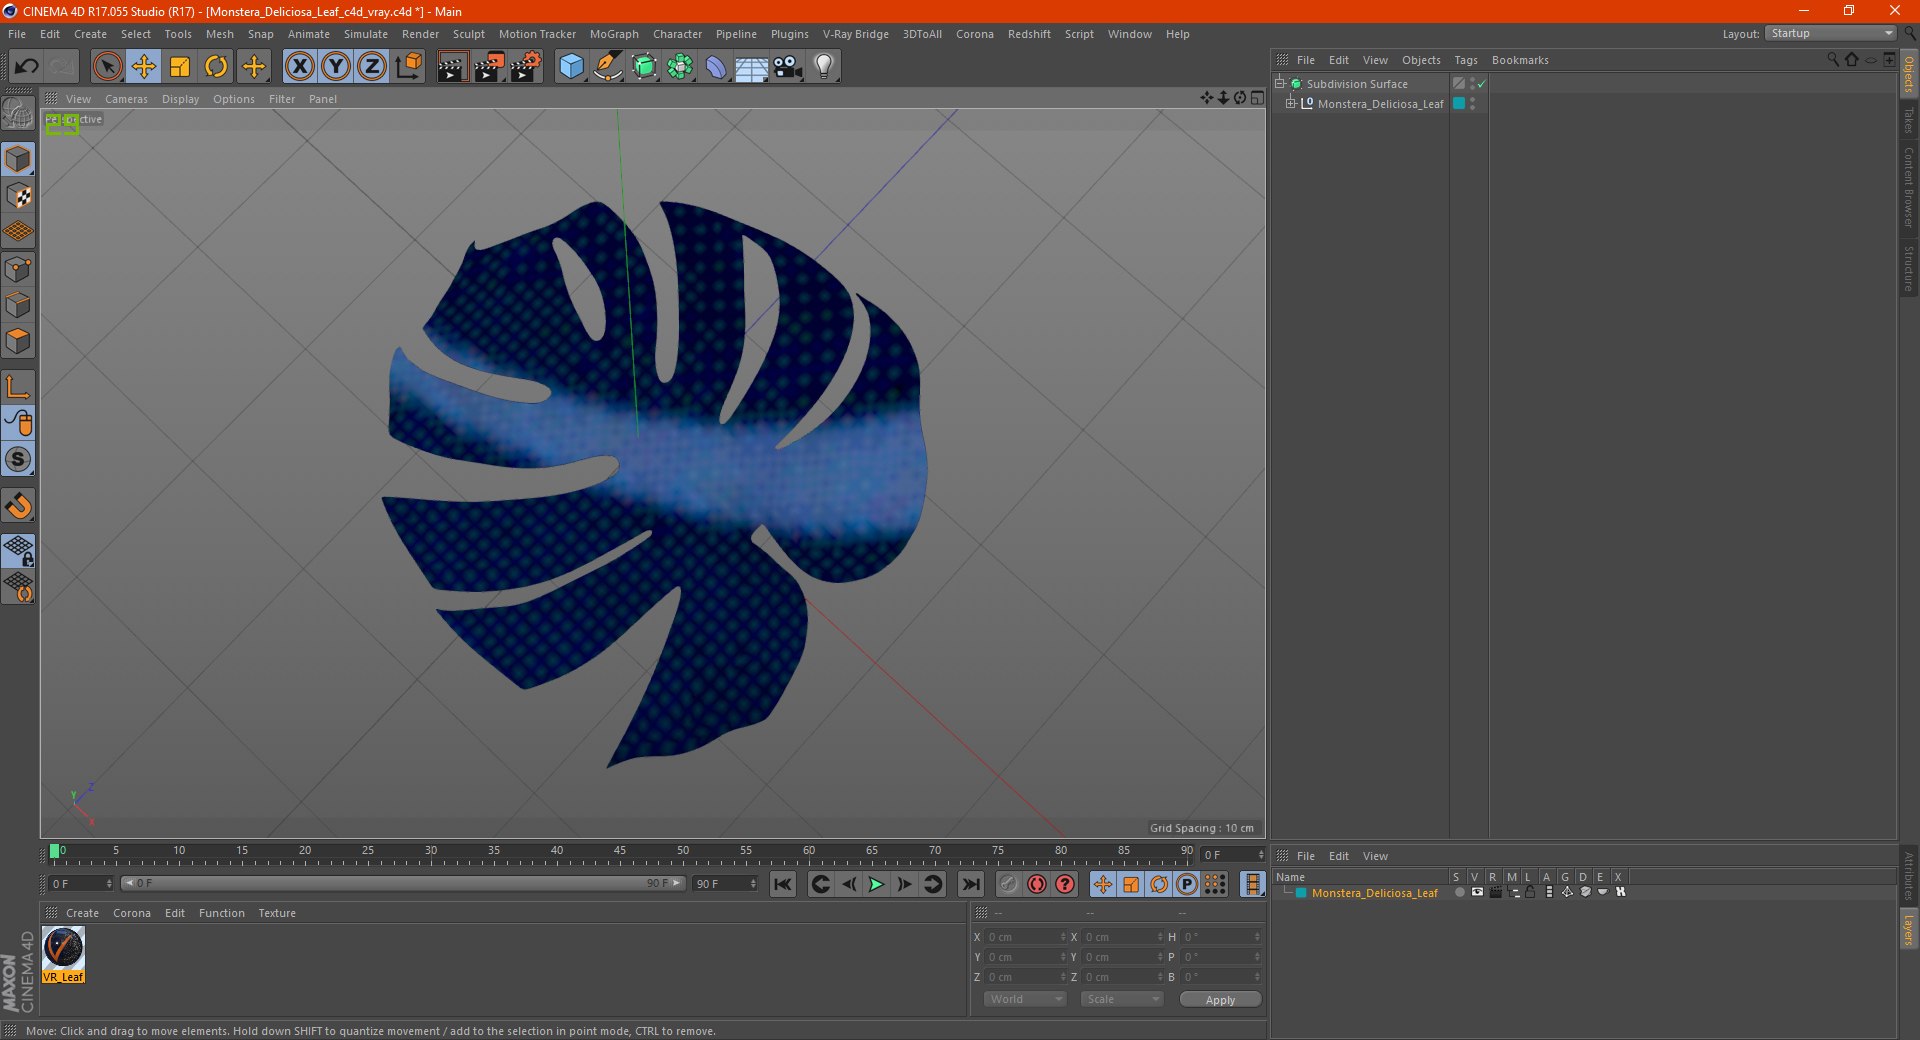Image resolution: width=1920 pixels, height=1040 pixels.
Task: Switch to Edges mode
Action: 19,305
